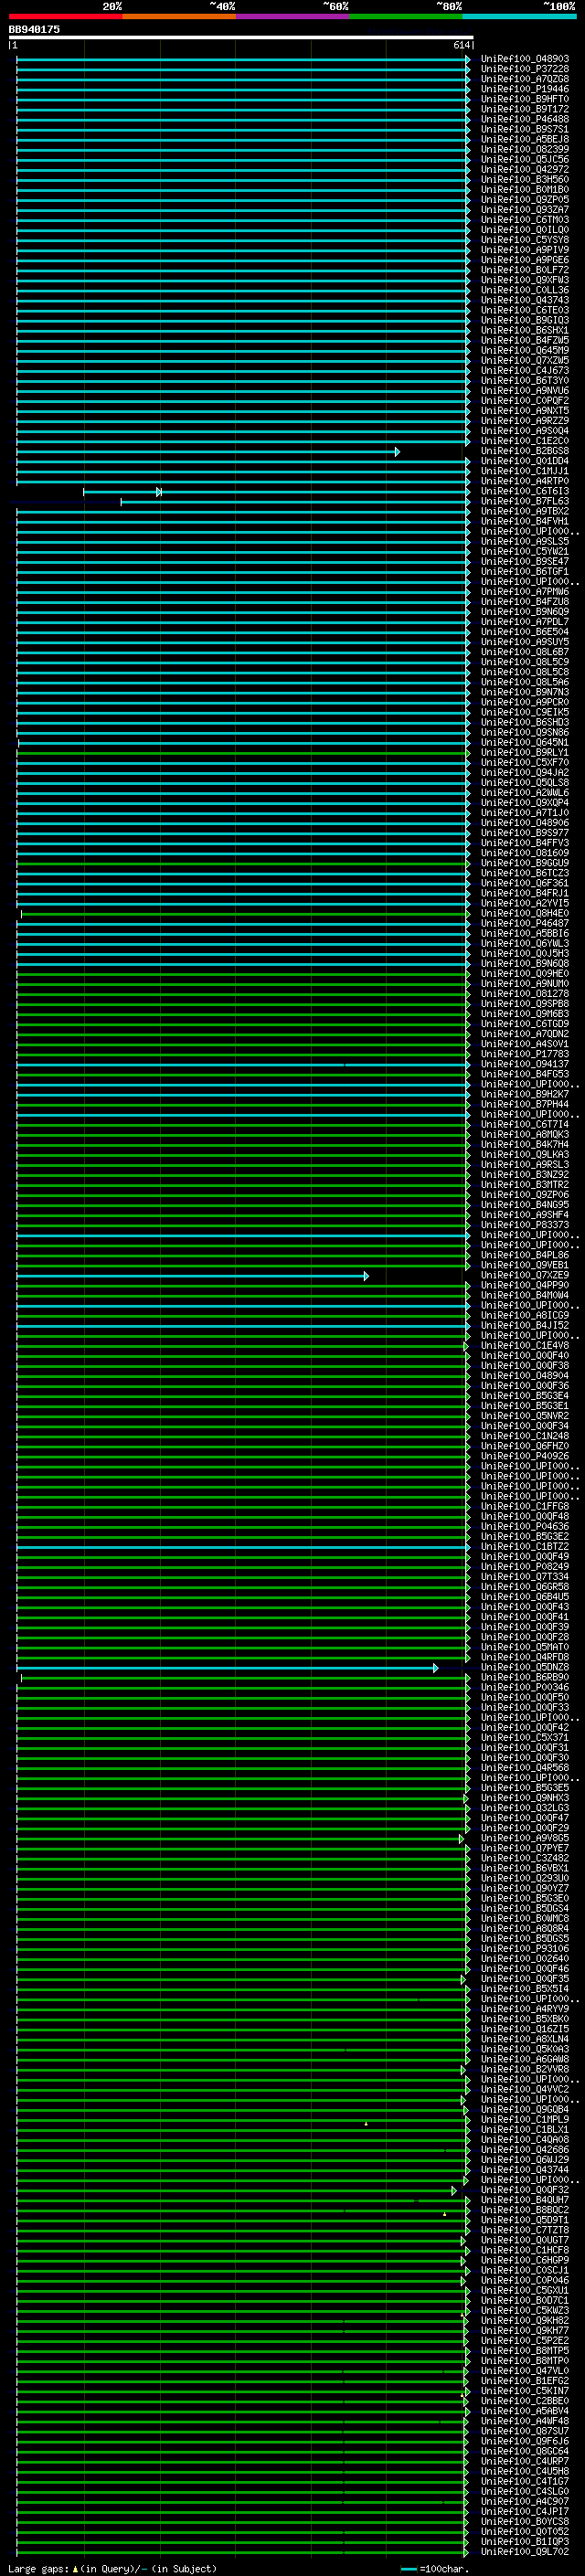The height and width of the screenshot is (2576, 585).
Task: Select hit label UniRef100_C1FFG8
Action: click(x=525, y=1507)
